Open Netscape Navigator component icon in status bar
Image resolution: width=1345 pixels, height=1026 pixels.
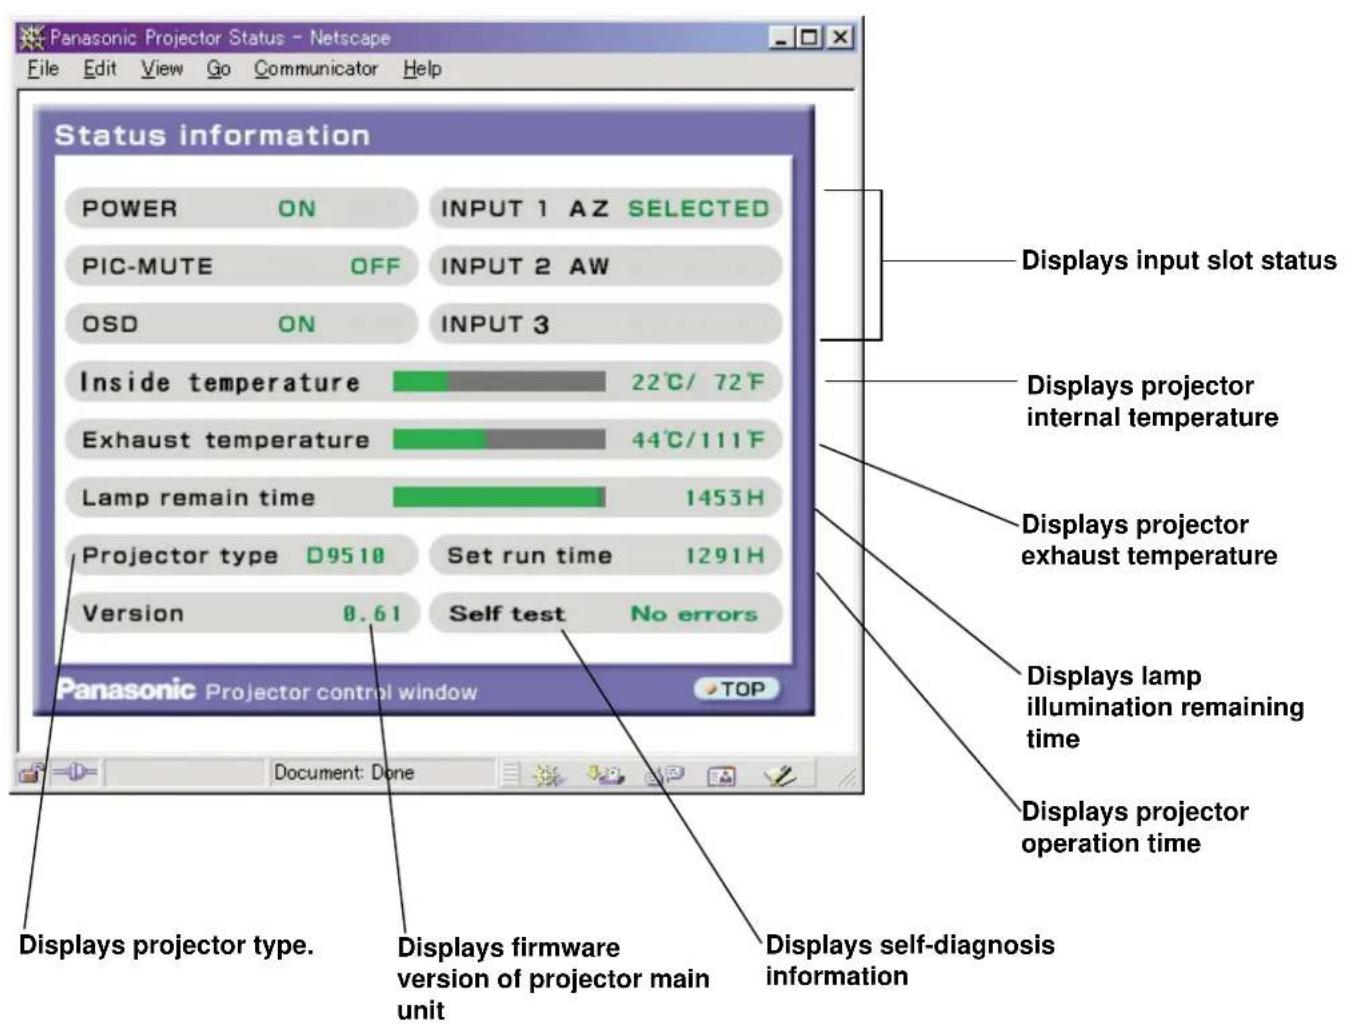pos(547,774)
